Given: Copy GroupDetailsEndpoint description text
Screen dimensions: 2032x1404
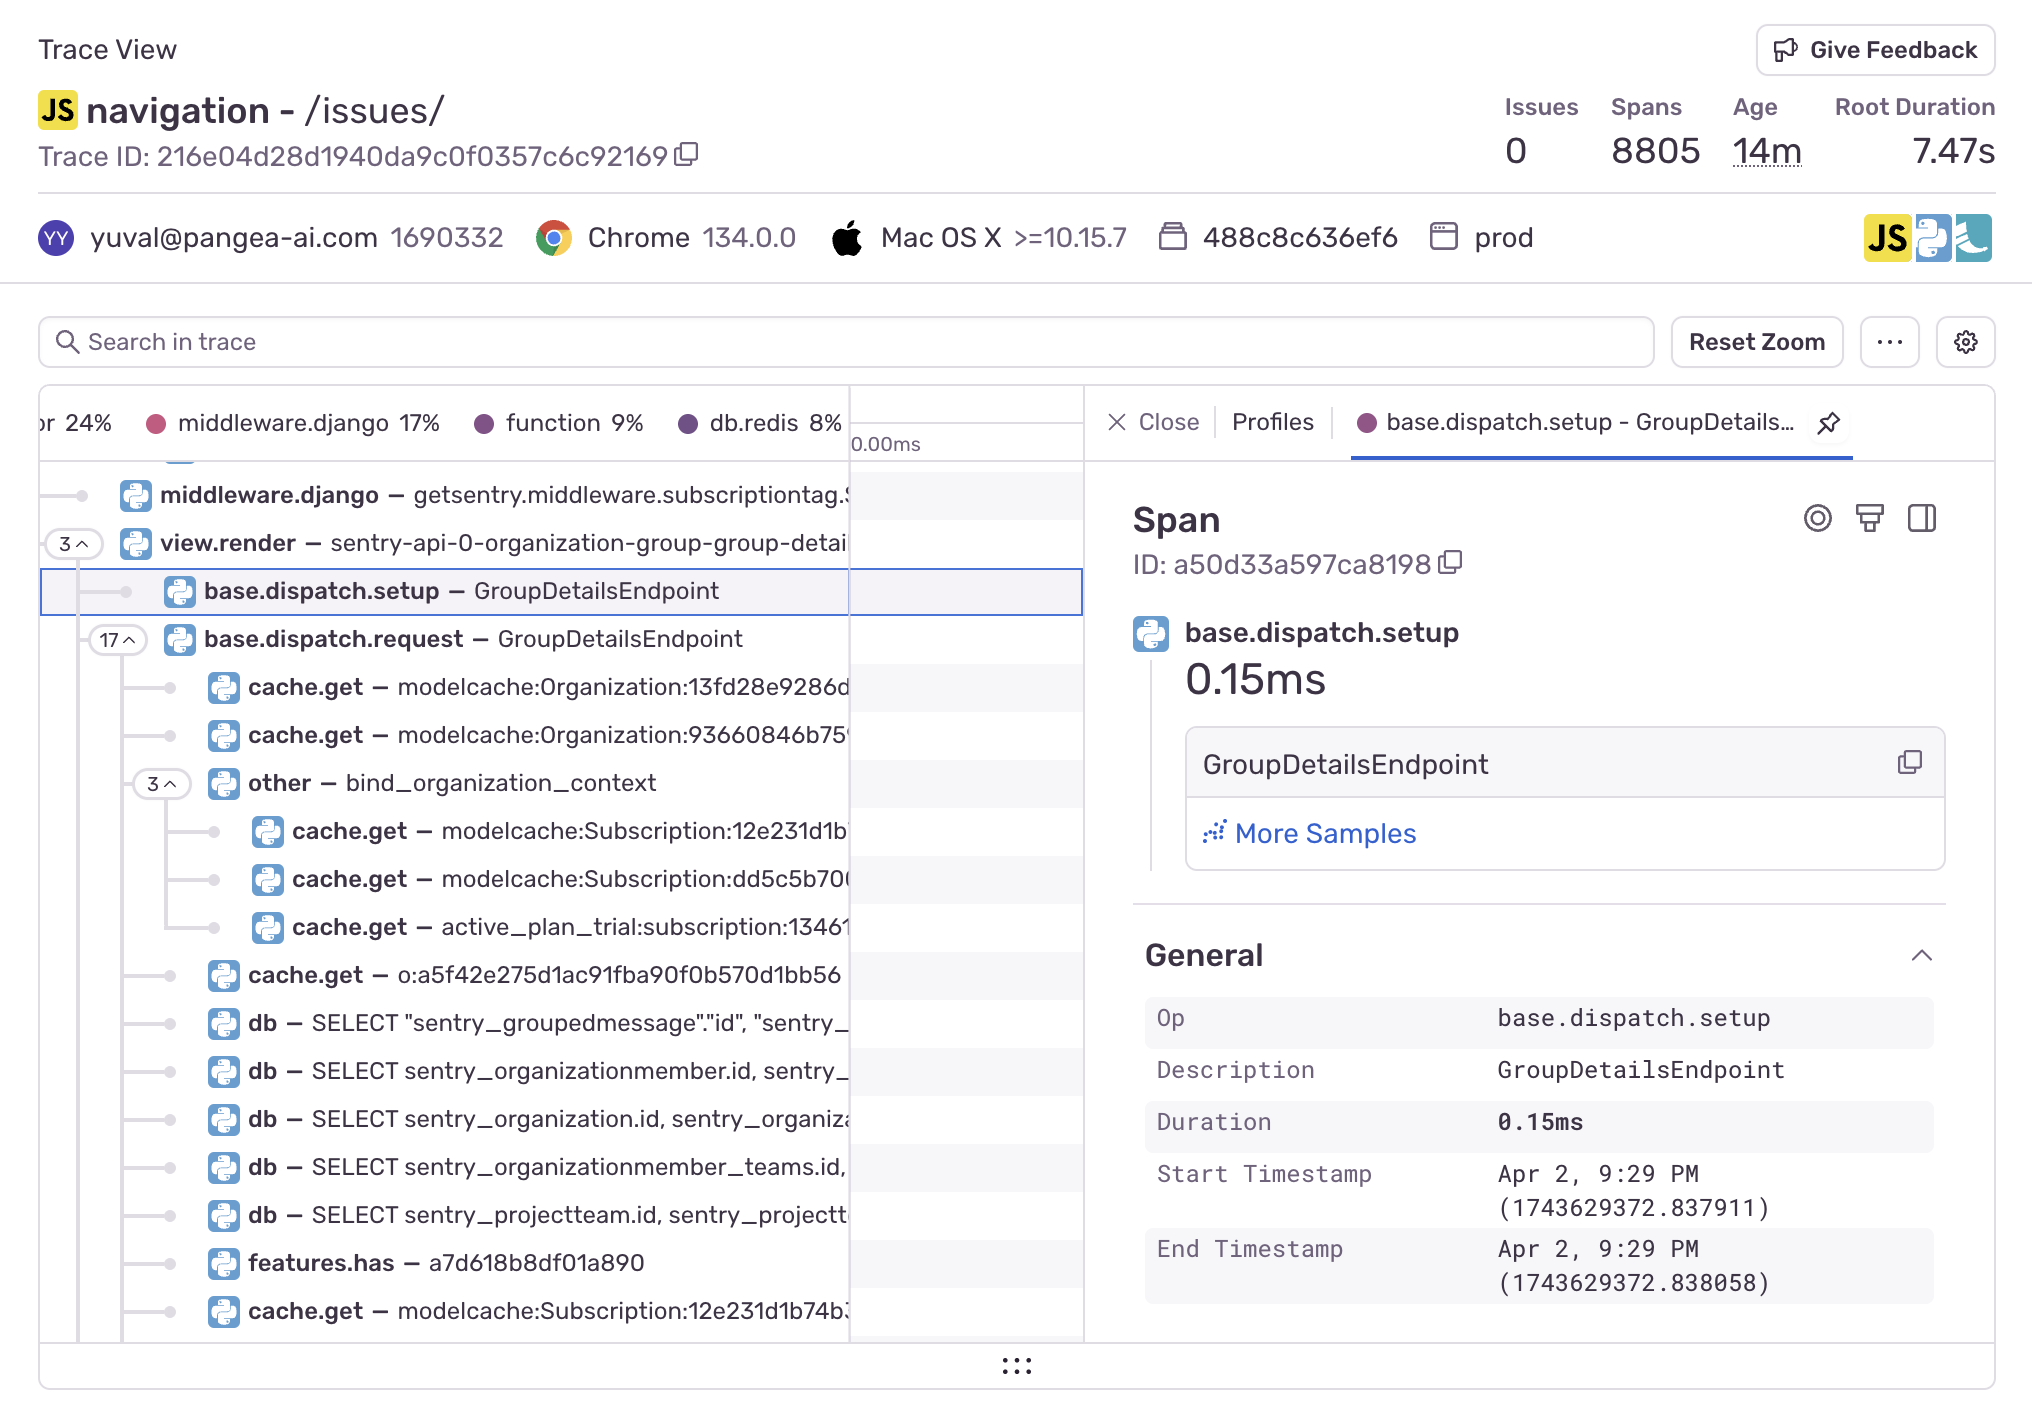Looking at the screenshot, I should pos(1909,763).
